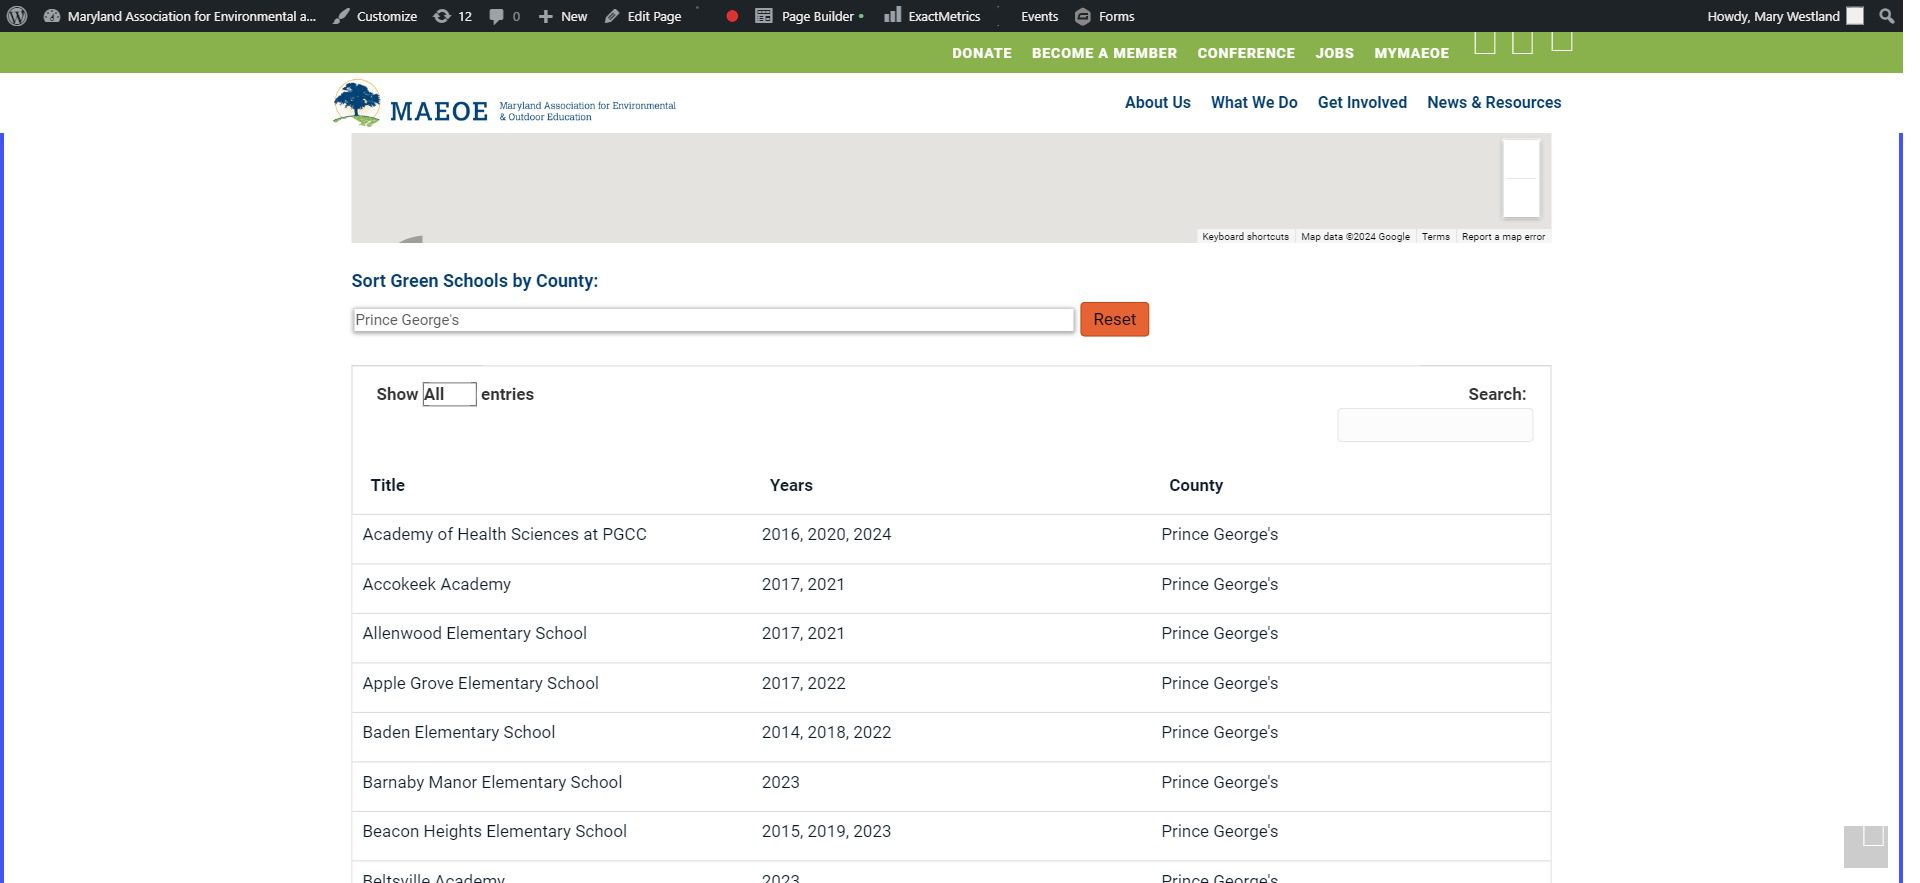Open the admin bar search magnifier
Viewport: 1920px width, 883px height.
coord(1886,16)
